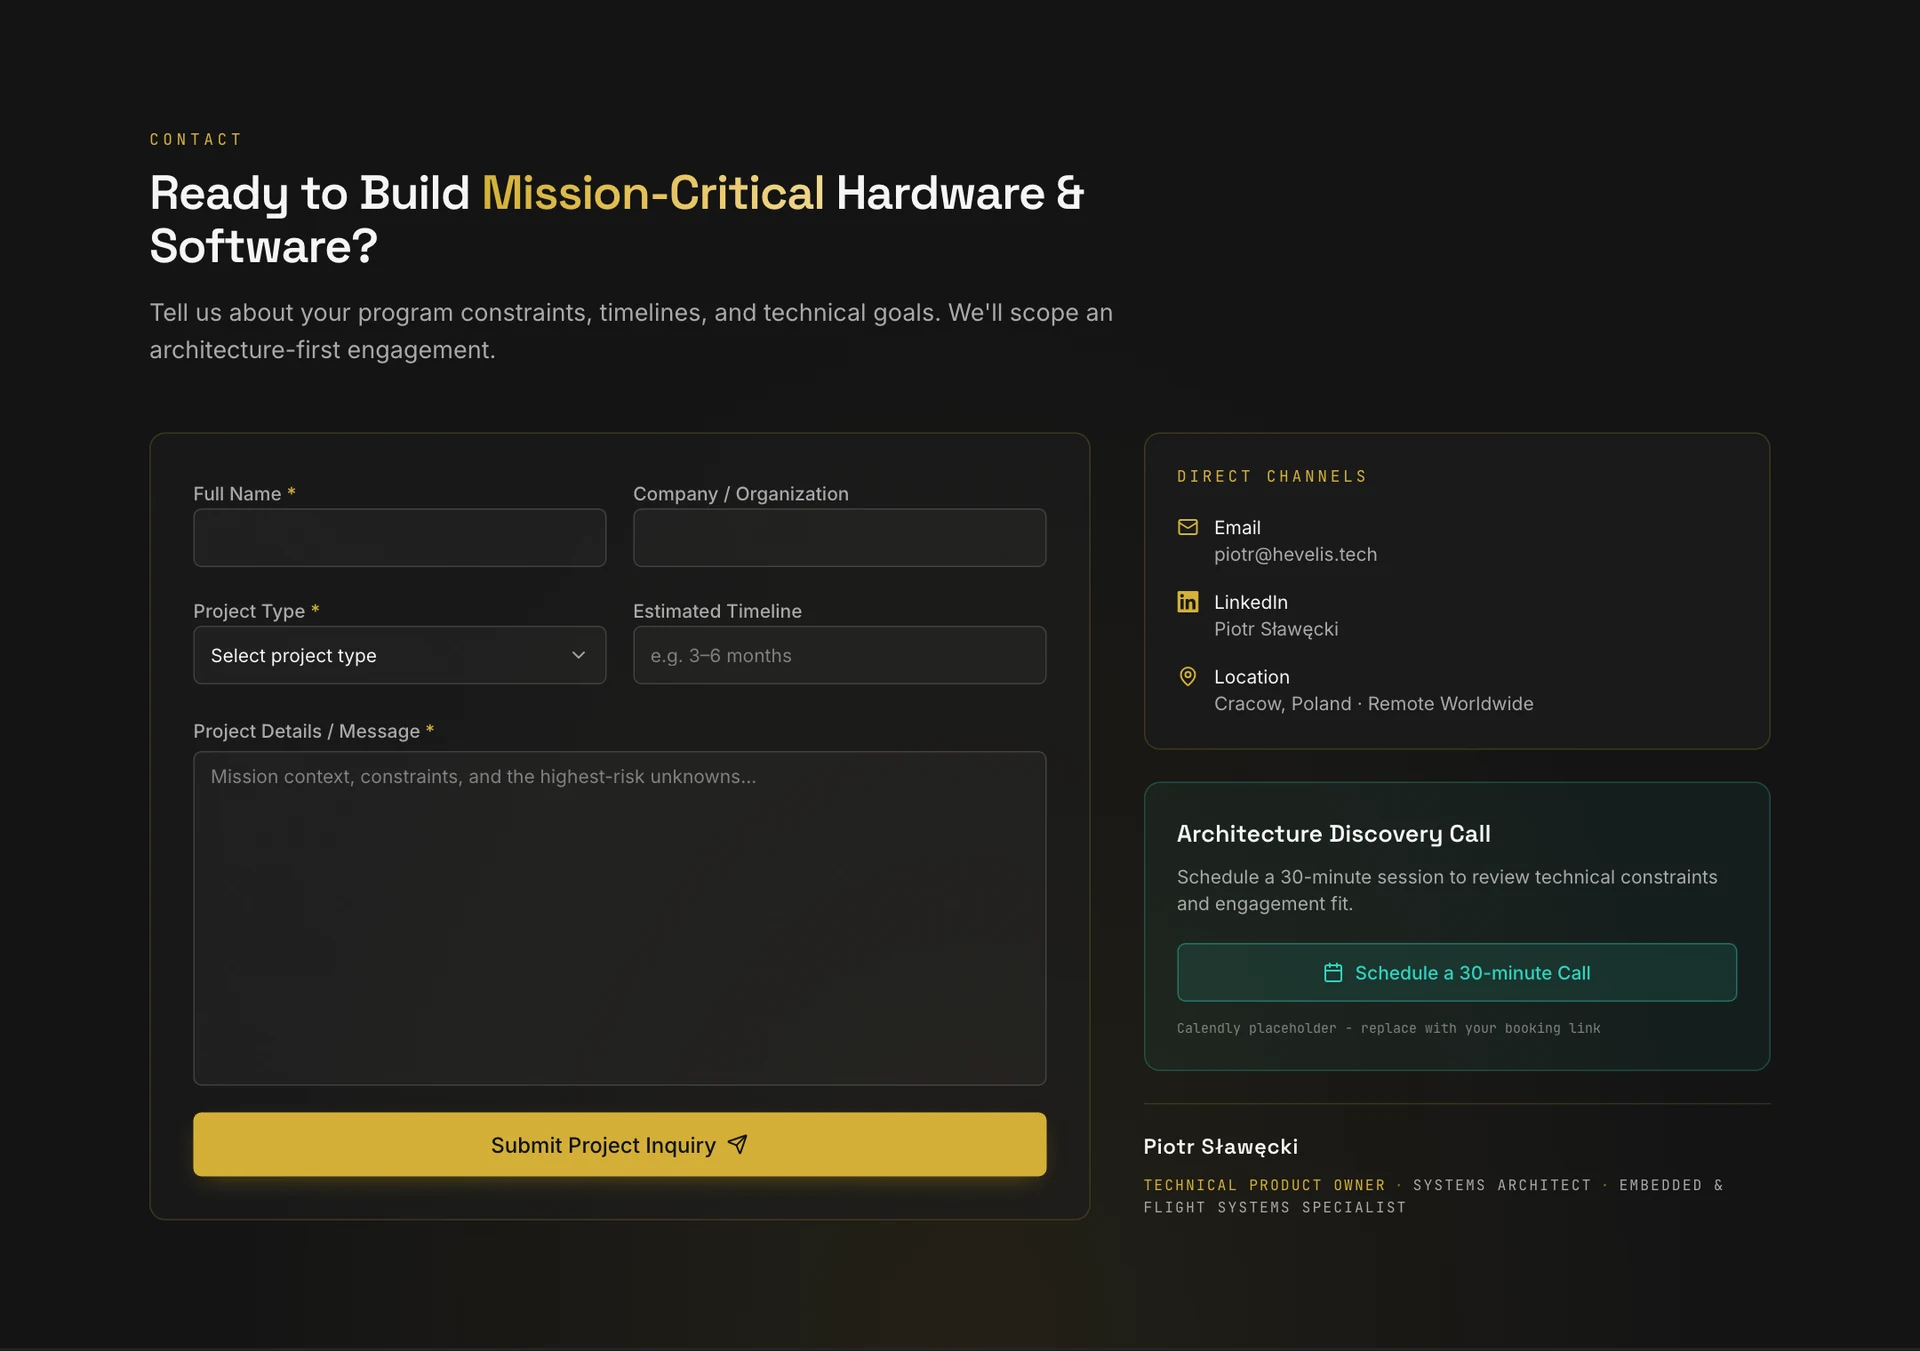
Task: Click the Architecture Discovery Call heading
Action: (1333, 834)
